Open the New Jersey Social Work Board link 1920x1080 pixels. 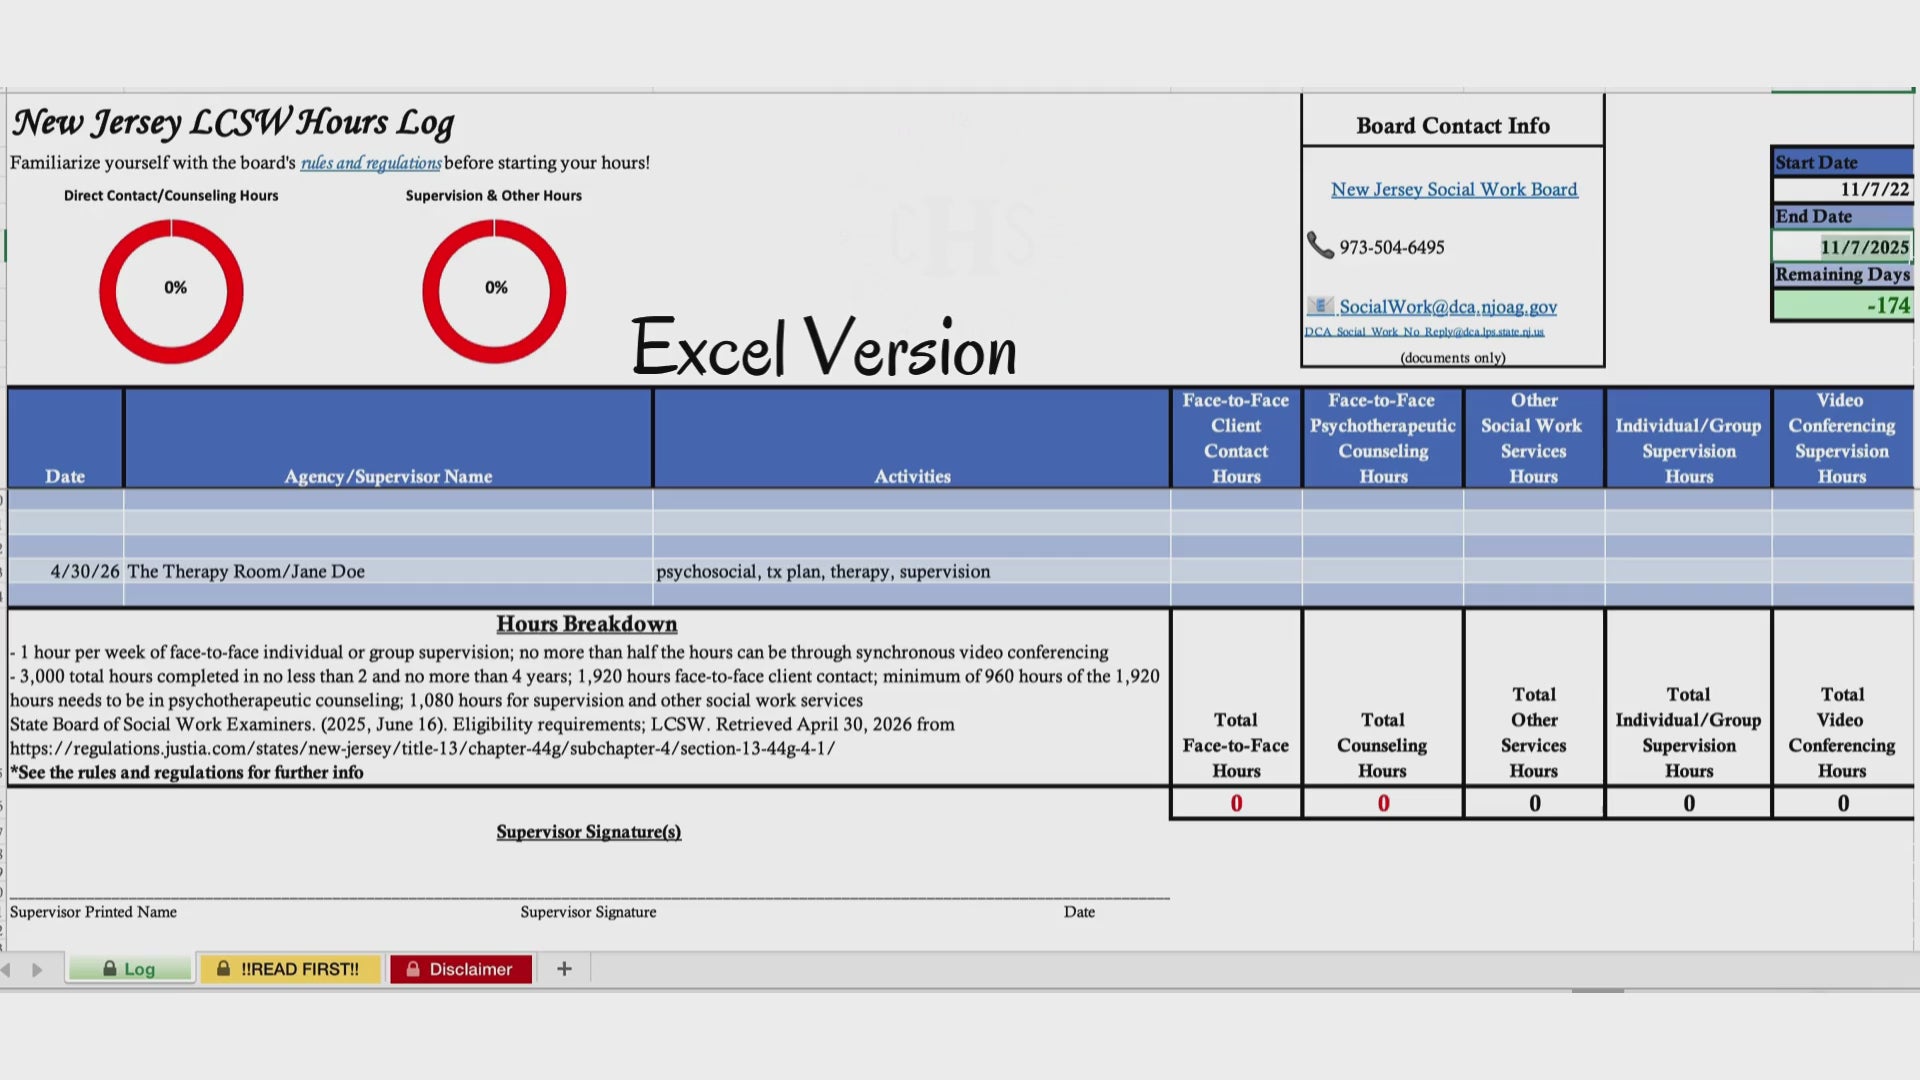1454,189
